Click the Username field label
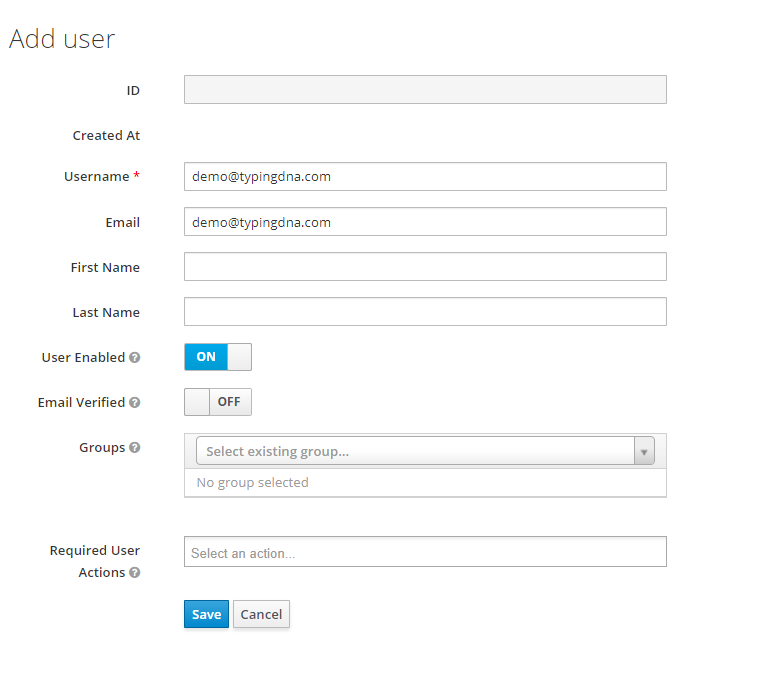The height and width of the screenshot is (692, 770). (x=97, y=177)
